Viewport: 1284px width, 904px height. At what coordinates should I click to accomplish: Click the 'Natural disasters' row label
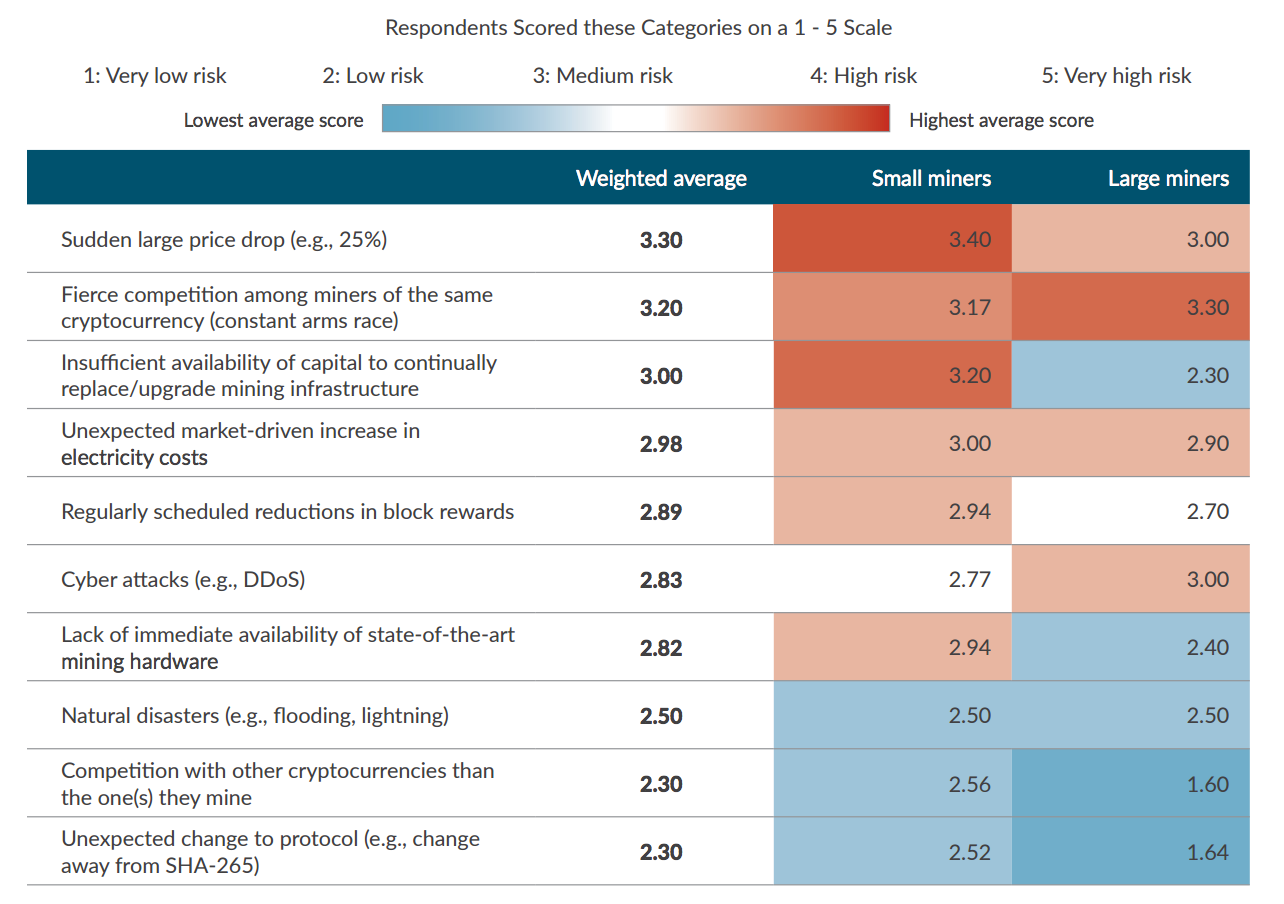tap(255, 716)
